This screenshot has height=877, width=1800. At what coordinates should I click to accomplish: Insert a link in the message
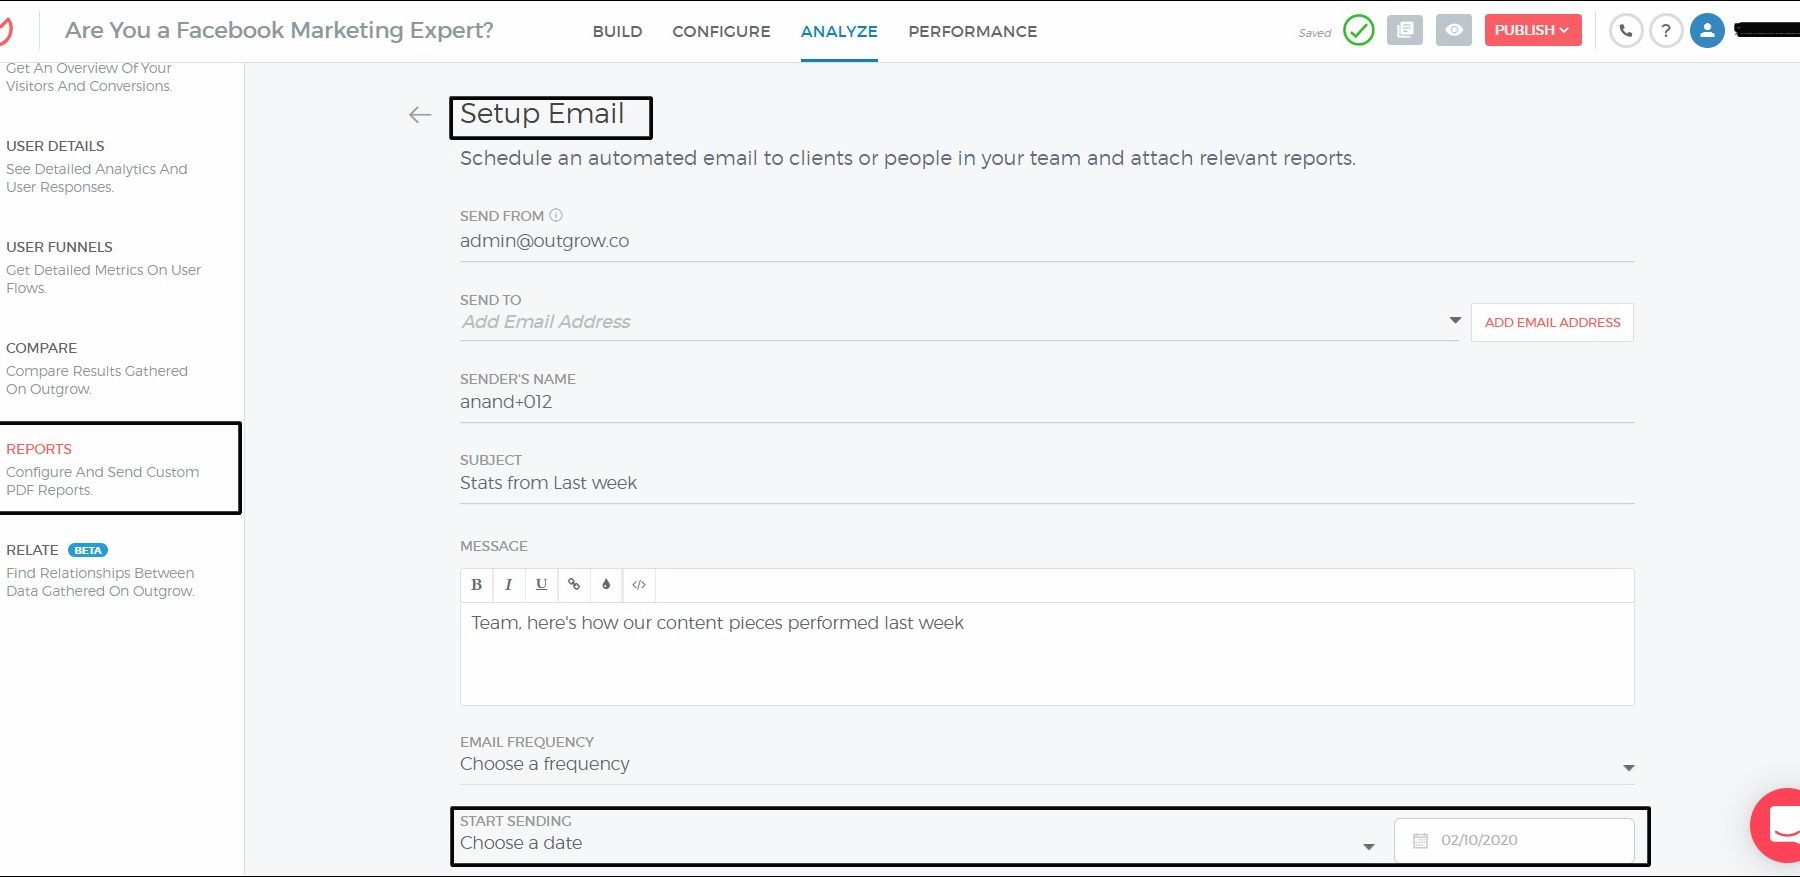pos(574,585)
